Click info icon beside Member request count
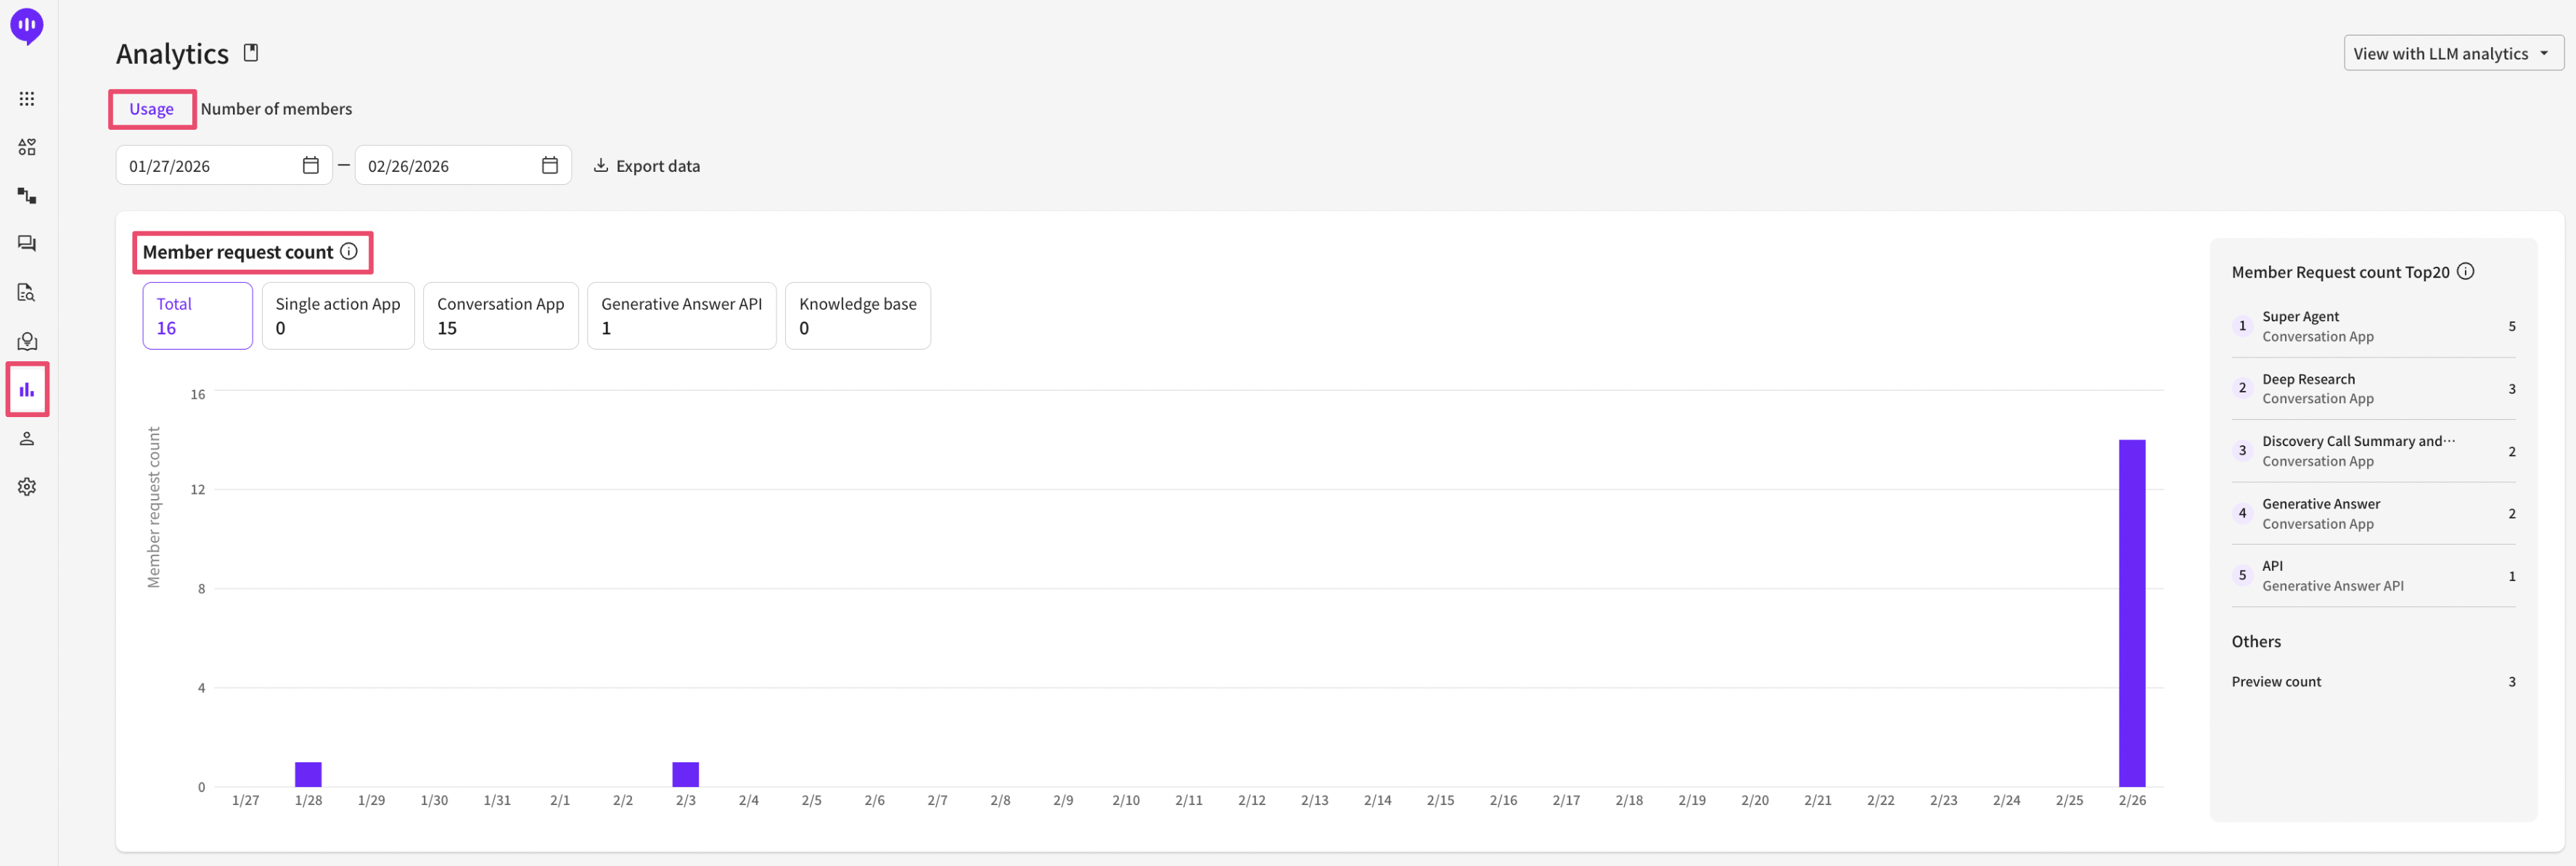This screenshot has height=866, width=2576. point(349,252)
